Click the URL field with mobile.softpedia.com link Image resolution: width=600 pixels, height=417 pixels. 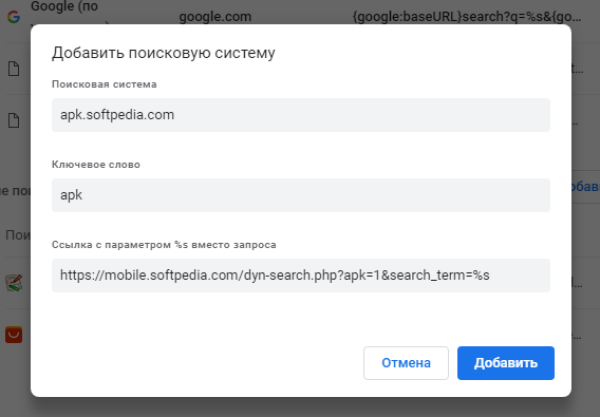[x=300, y=275]
